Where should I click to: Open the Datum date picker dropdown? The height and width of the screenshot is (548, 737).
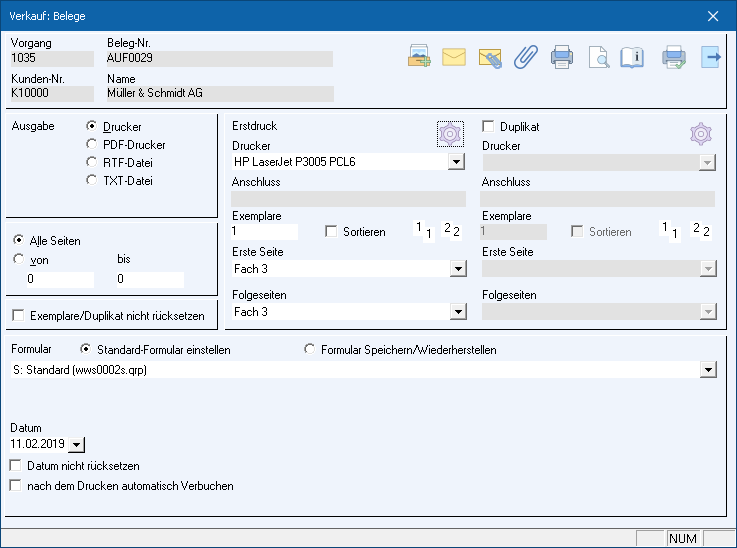(79, 444)
